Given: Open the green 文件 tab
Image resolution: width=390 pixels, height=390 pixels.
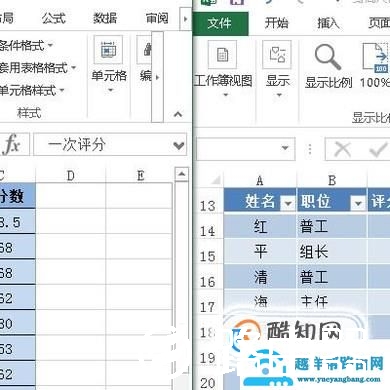Looking at the screenshot, I should (x=220, y=23).
